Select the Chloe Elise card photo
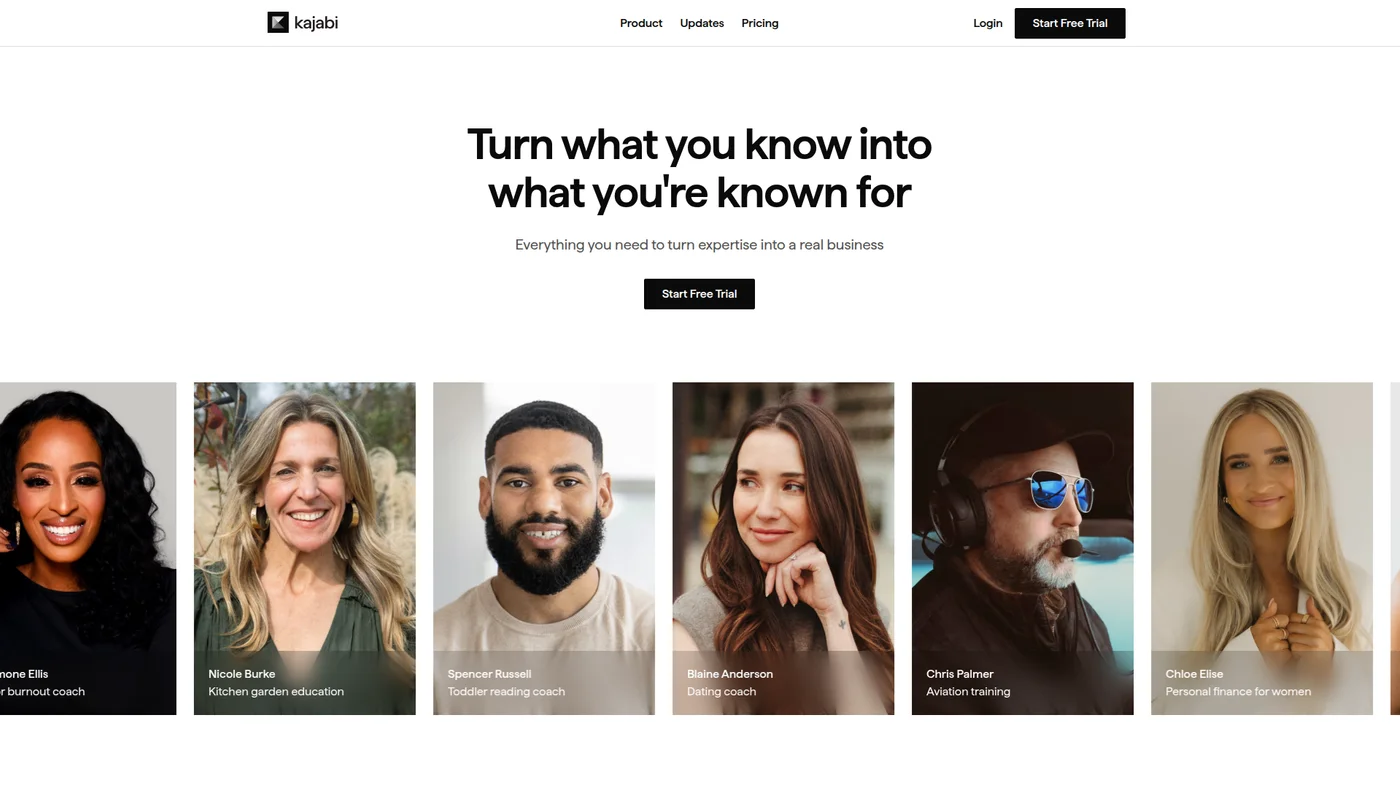Screen dimensions: 1400x788 point(1262,548)
